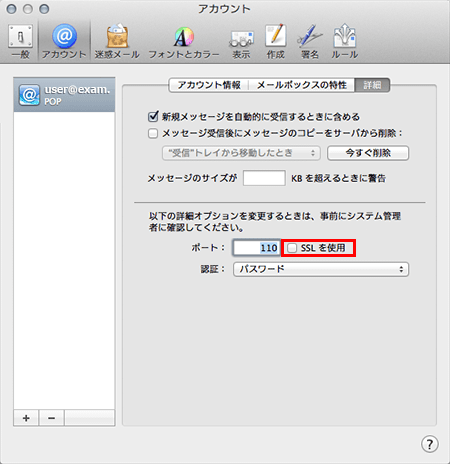Select the アカウント accounts toolbar icon
The height and width of the screenshot is (464, 450).
click(x=64, y=41)
